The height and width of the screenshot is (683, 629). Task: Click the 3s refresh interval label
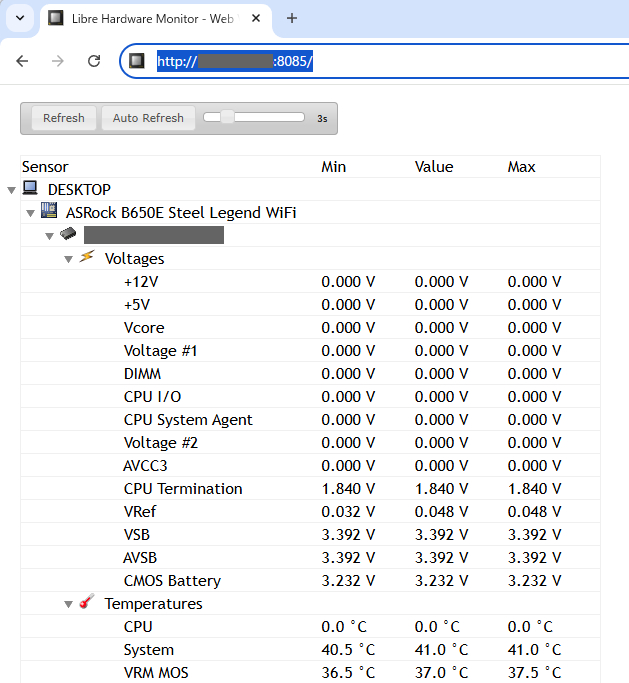(322, 118)
